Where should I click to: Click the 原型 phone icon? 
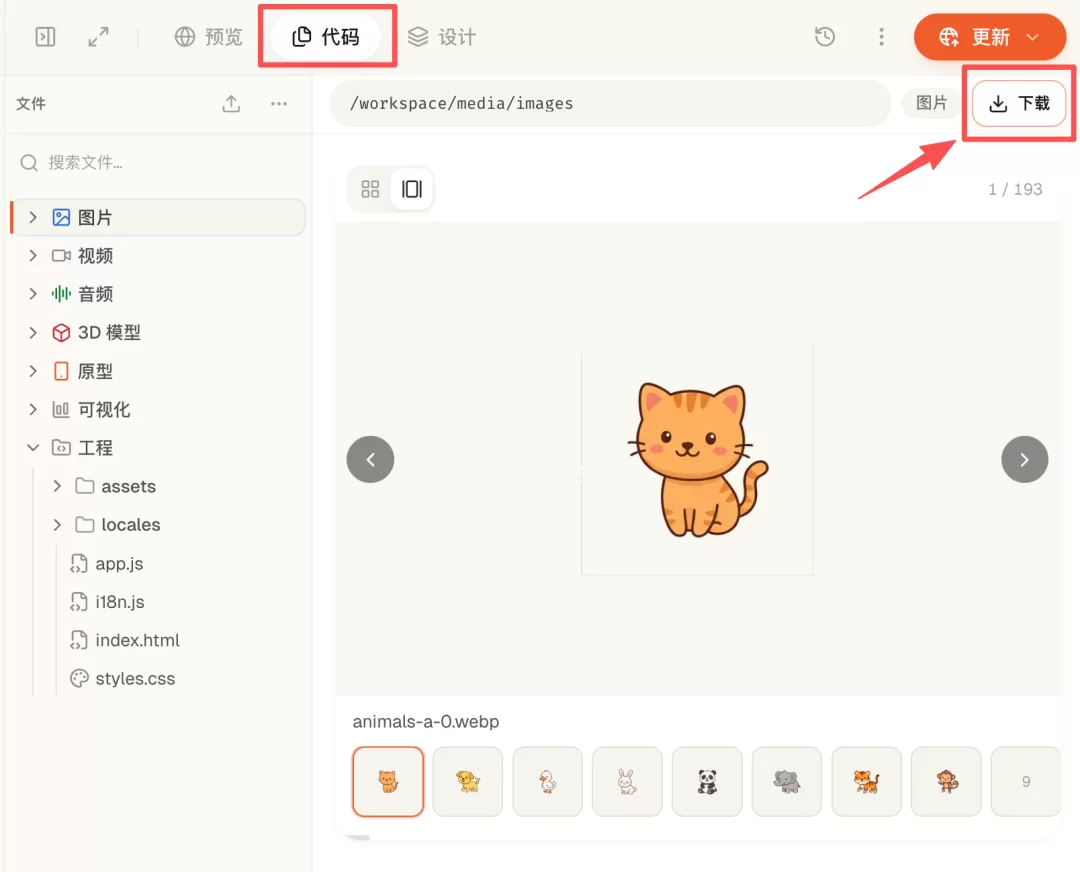[x=61, y=371]
